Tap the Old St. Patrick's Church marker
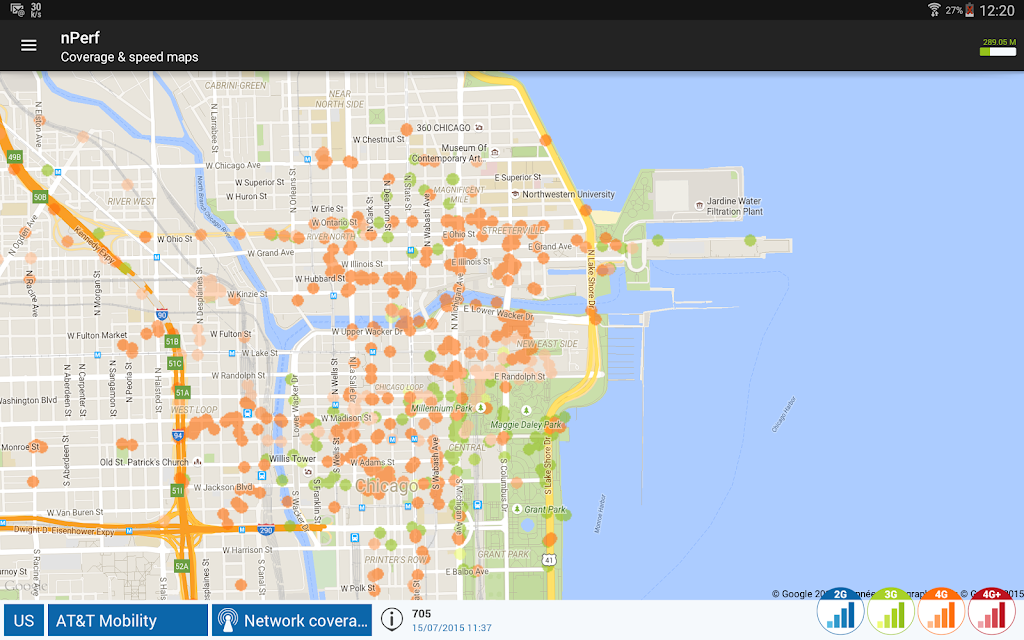Image resolution: width=1024 pixels, height=640 pixels. point(197,462)
